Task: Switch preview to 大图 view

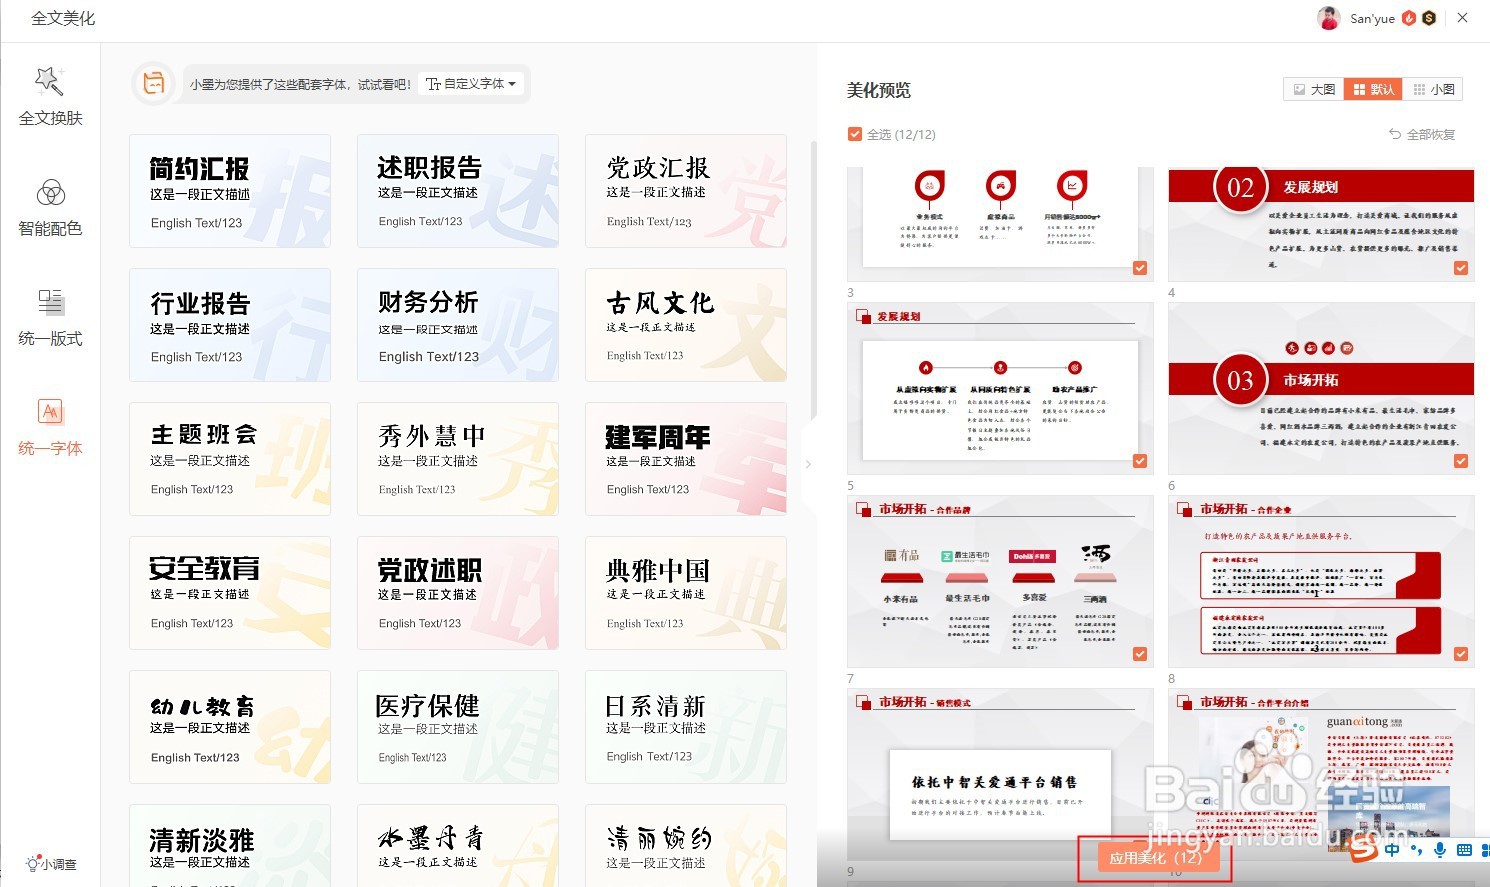Action: [1314, 89]
